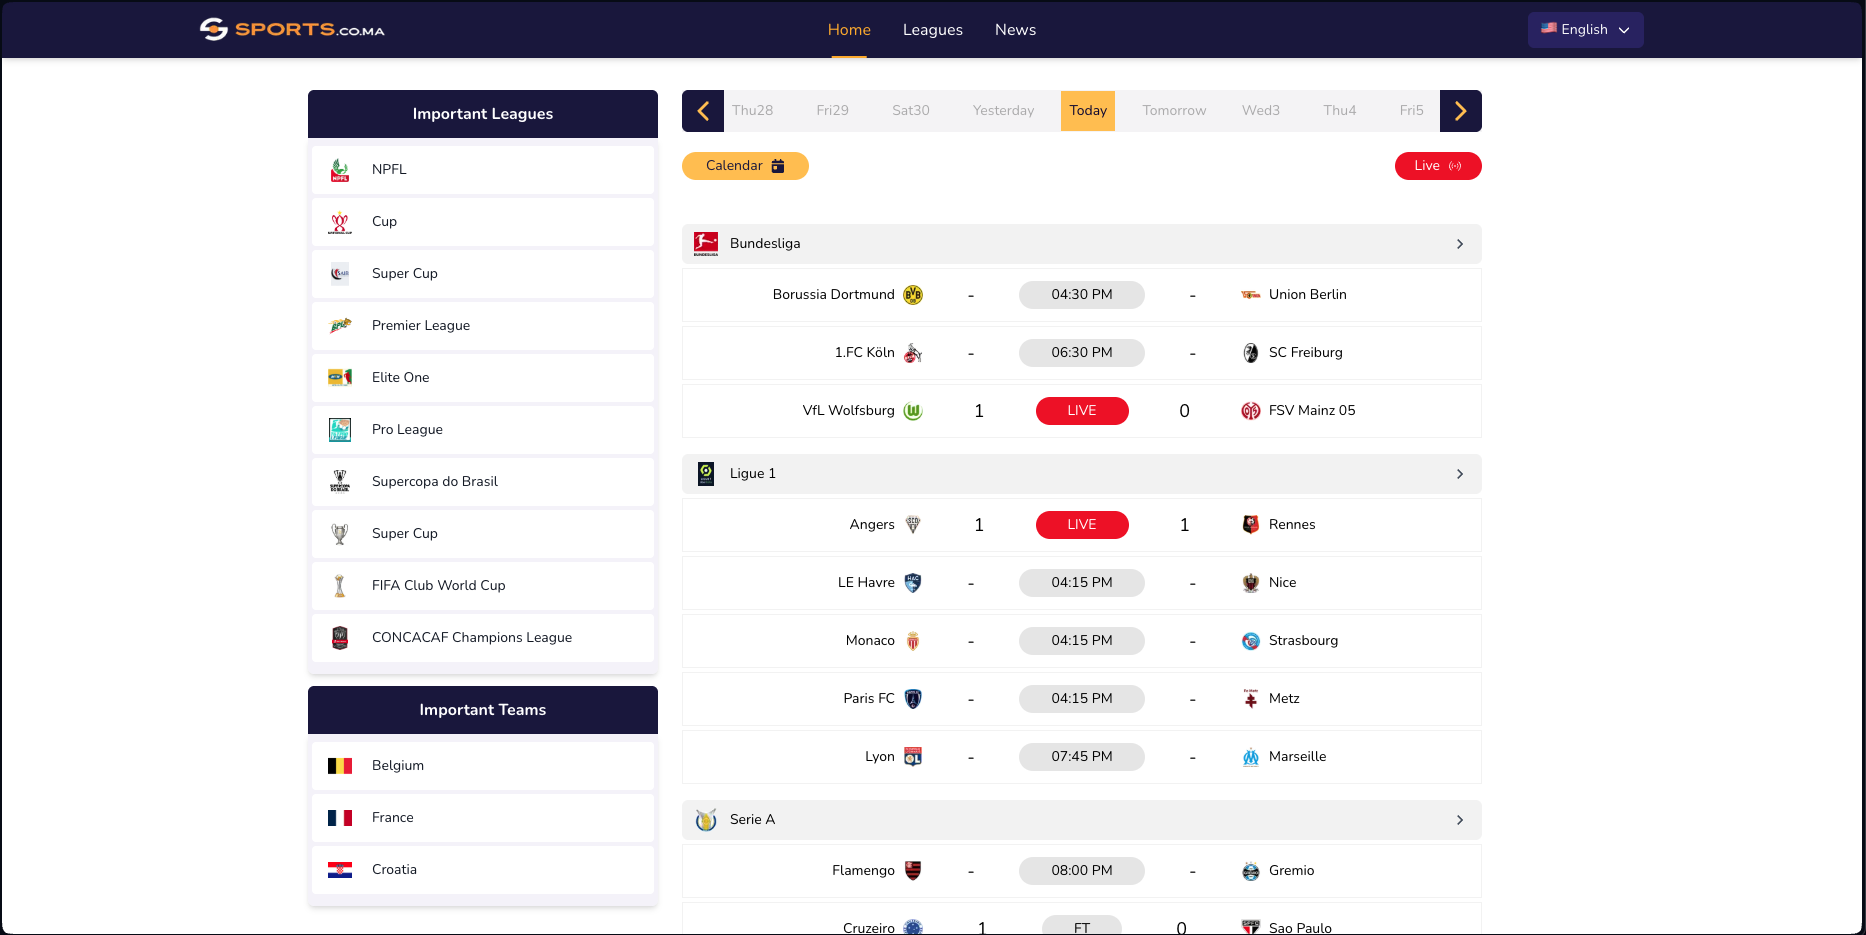Click the LE Havre team name
1866x935 pixels.
866,583
